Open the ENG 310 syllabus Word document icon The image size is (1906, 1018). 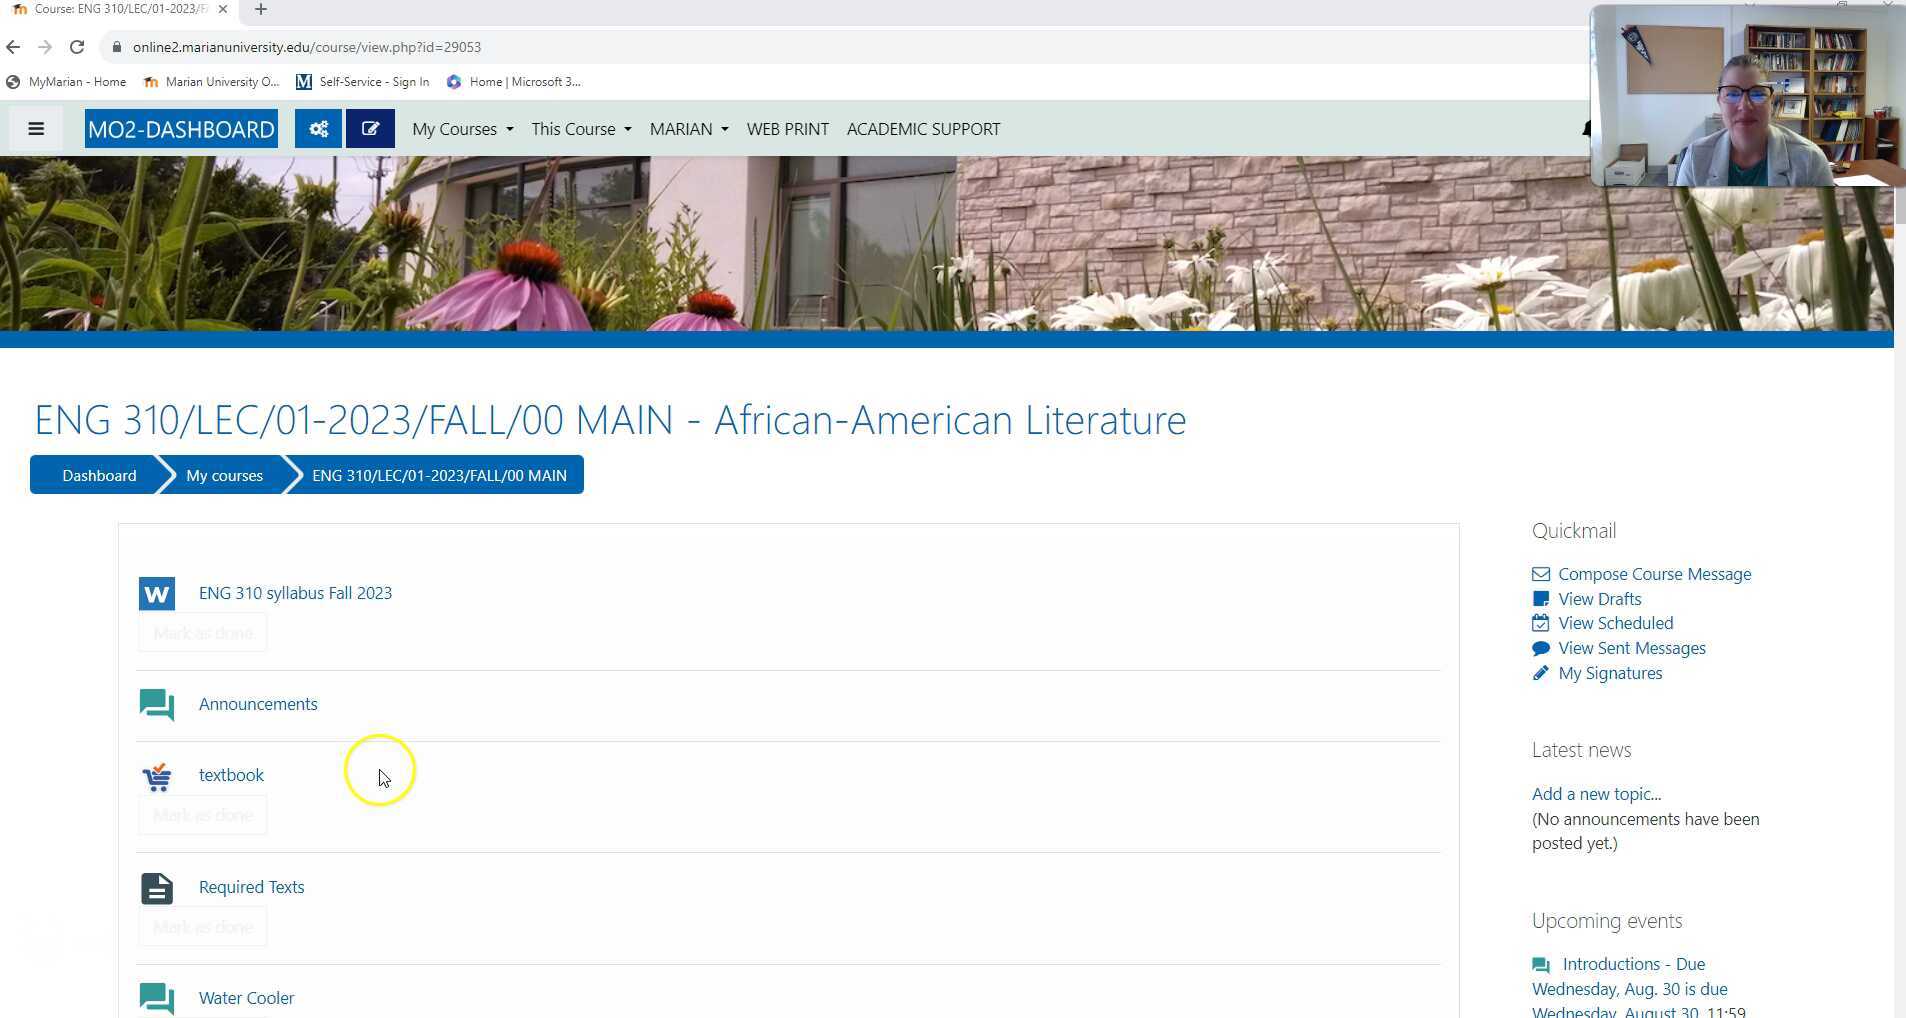pos(156,593)
